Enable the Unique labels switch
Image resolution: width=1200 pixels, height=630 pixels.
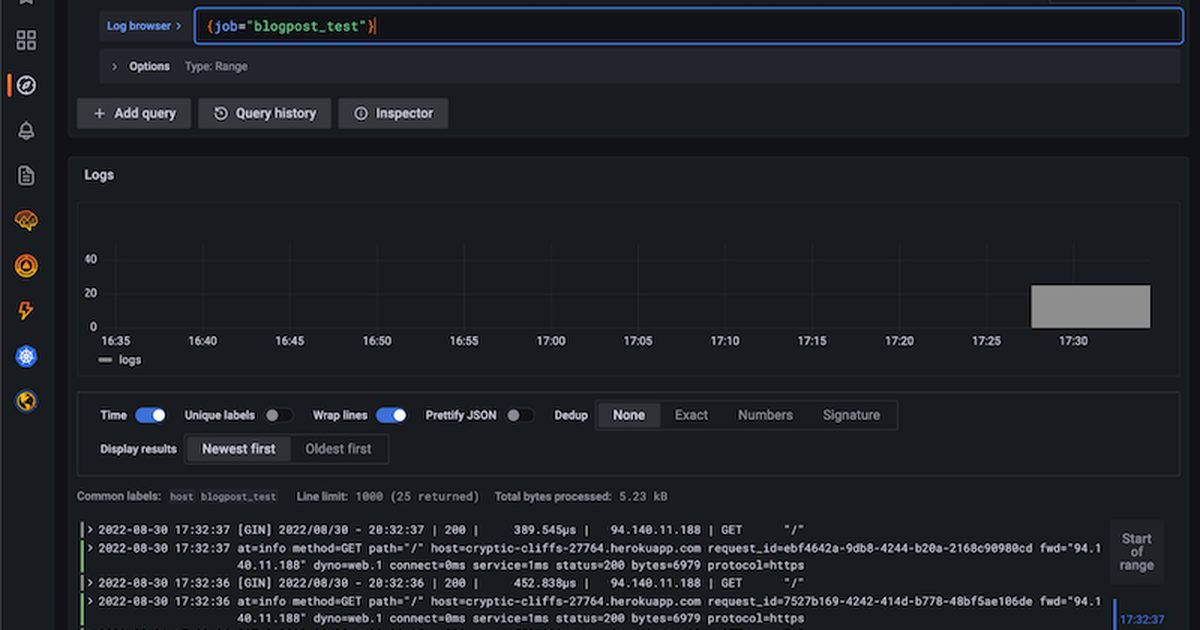(278, 415)
